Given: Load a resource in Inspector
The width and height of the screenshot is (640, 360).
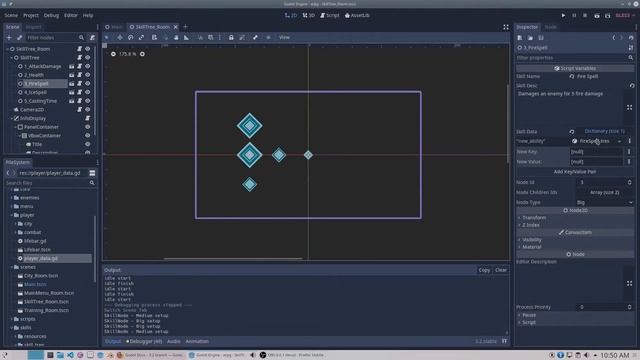Looking at the screenshot, I should point(530,38).
